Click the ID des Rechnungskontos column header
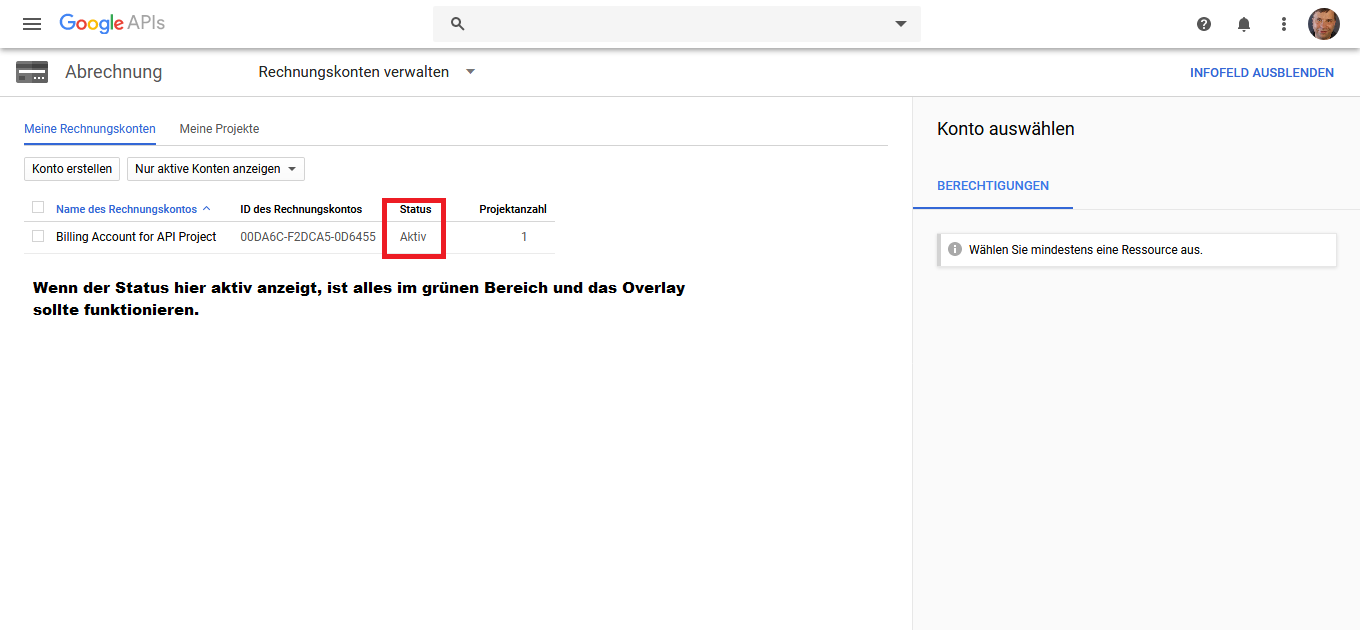Screen dimensions: 1360x630 [x=301, y=209]
